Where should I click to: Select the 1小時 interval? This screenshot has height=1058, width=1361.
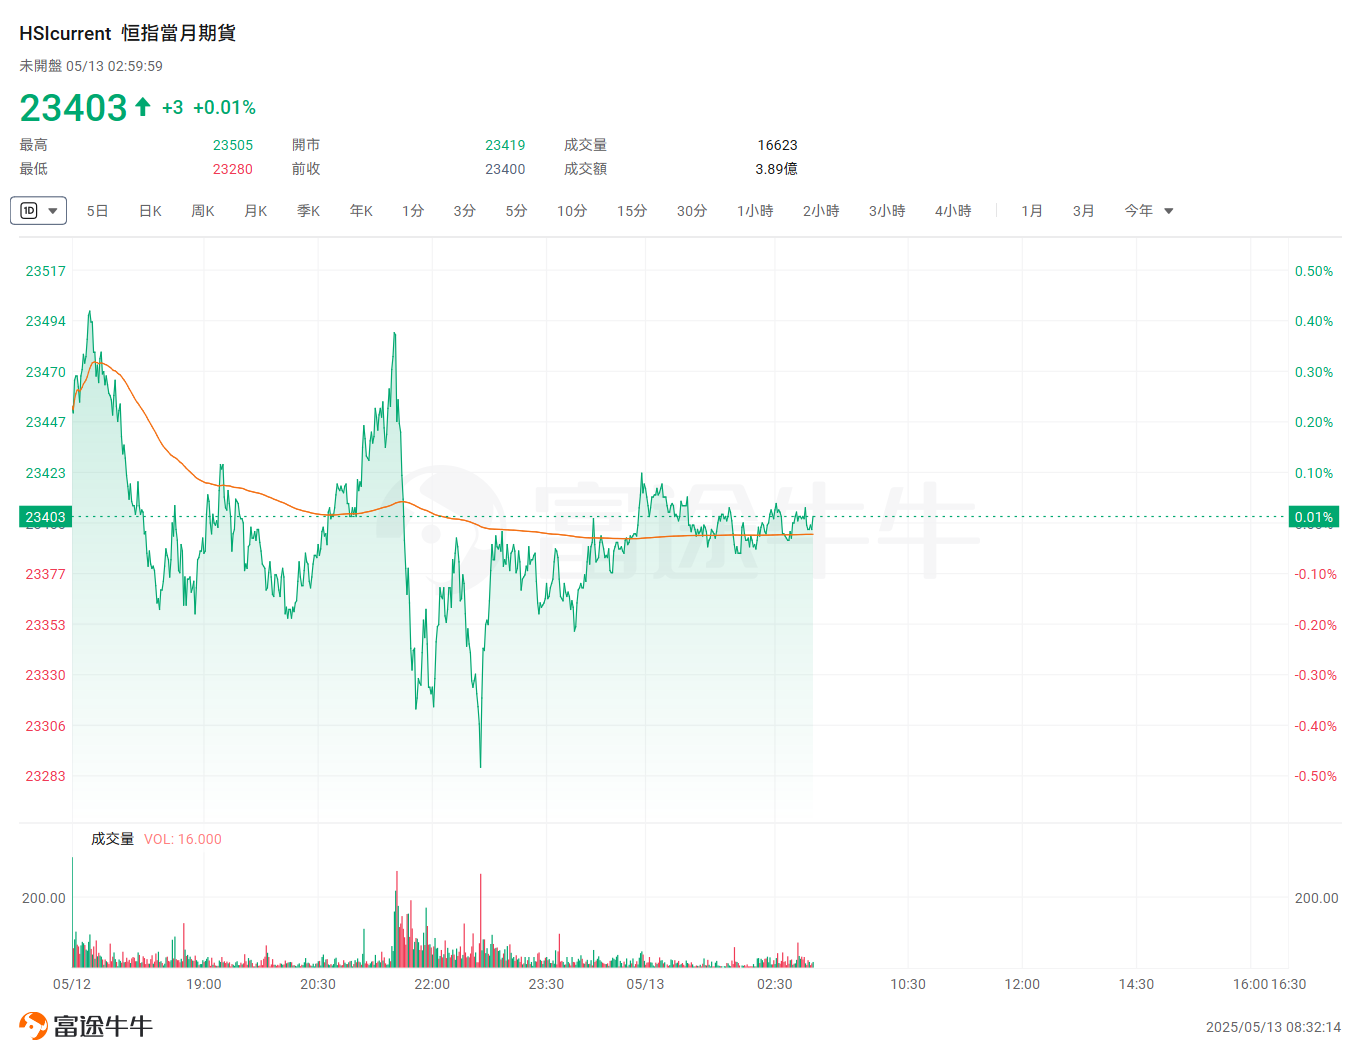click(x=755, y=211)
